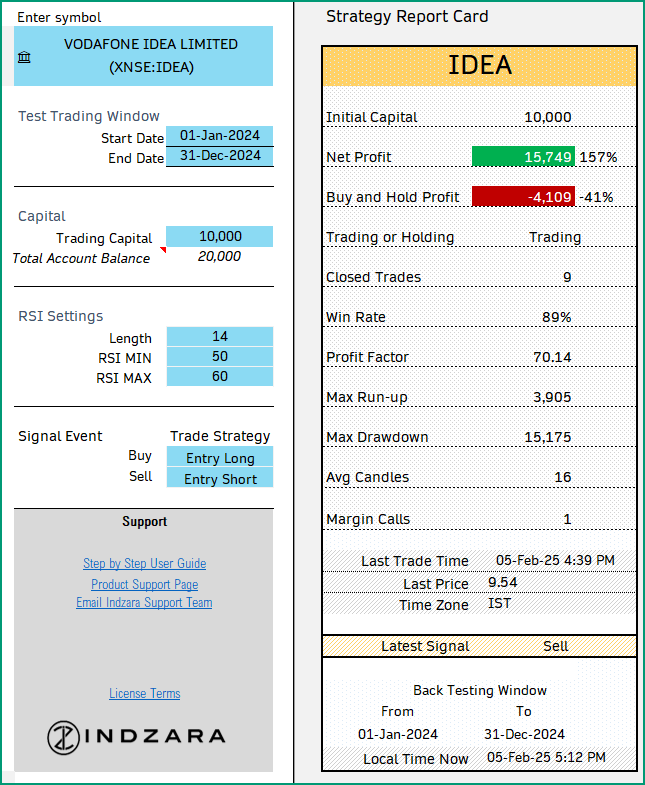Screen dimensions: 645x785
Task: Select Back Testing From date 01-Jan-2024
Action: 398,734
